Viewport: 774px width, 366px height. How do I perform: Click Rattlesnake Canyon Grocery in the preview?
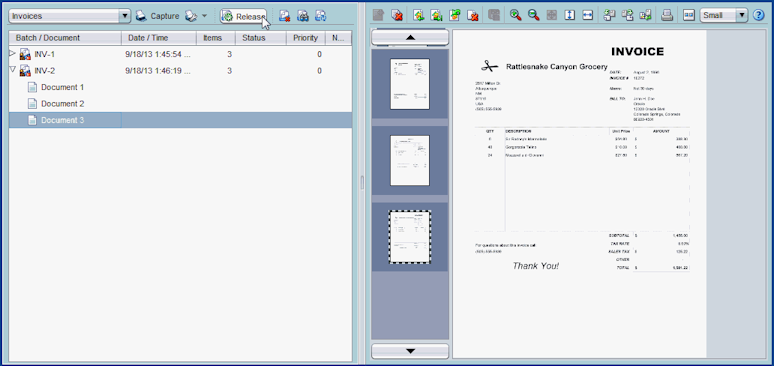[x=557, y=66]
